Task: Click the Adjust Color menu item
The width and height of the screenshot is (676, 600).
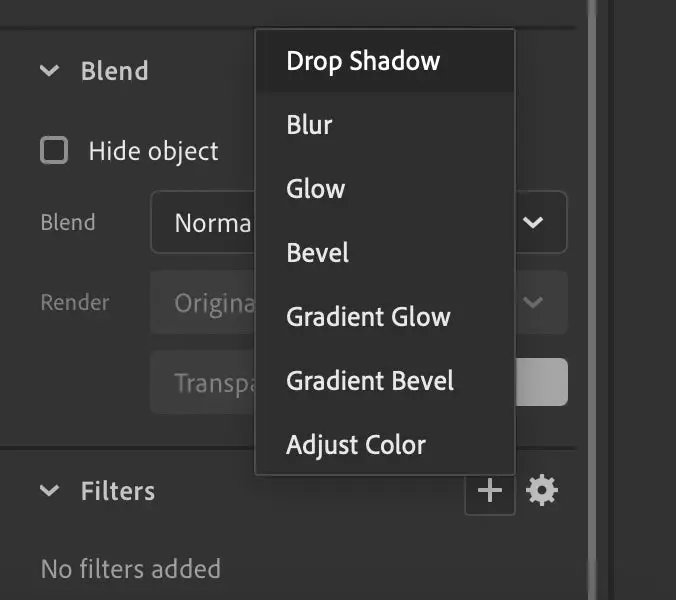Action: 356,445
